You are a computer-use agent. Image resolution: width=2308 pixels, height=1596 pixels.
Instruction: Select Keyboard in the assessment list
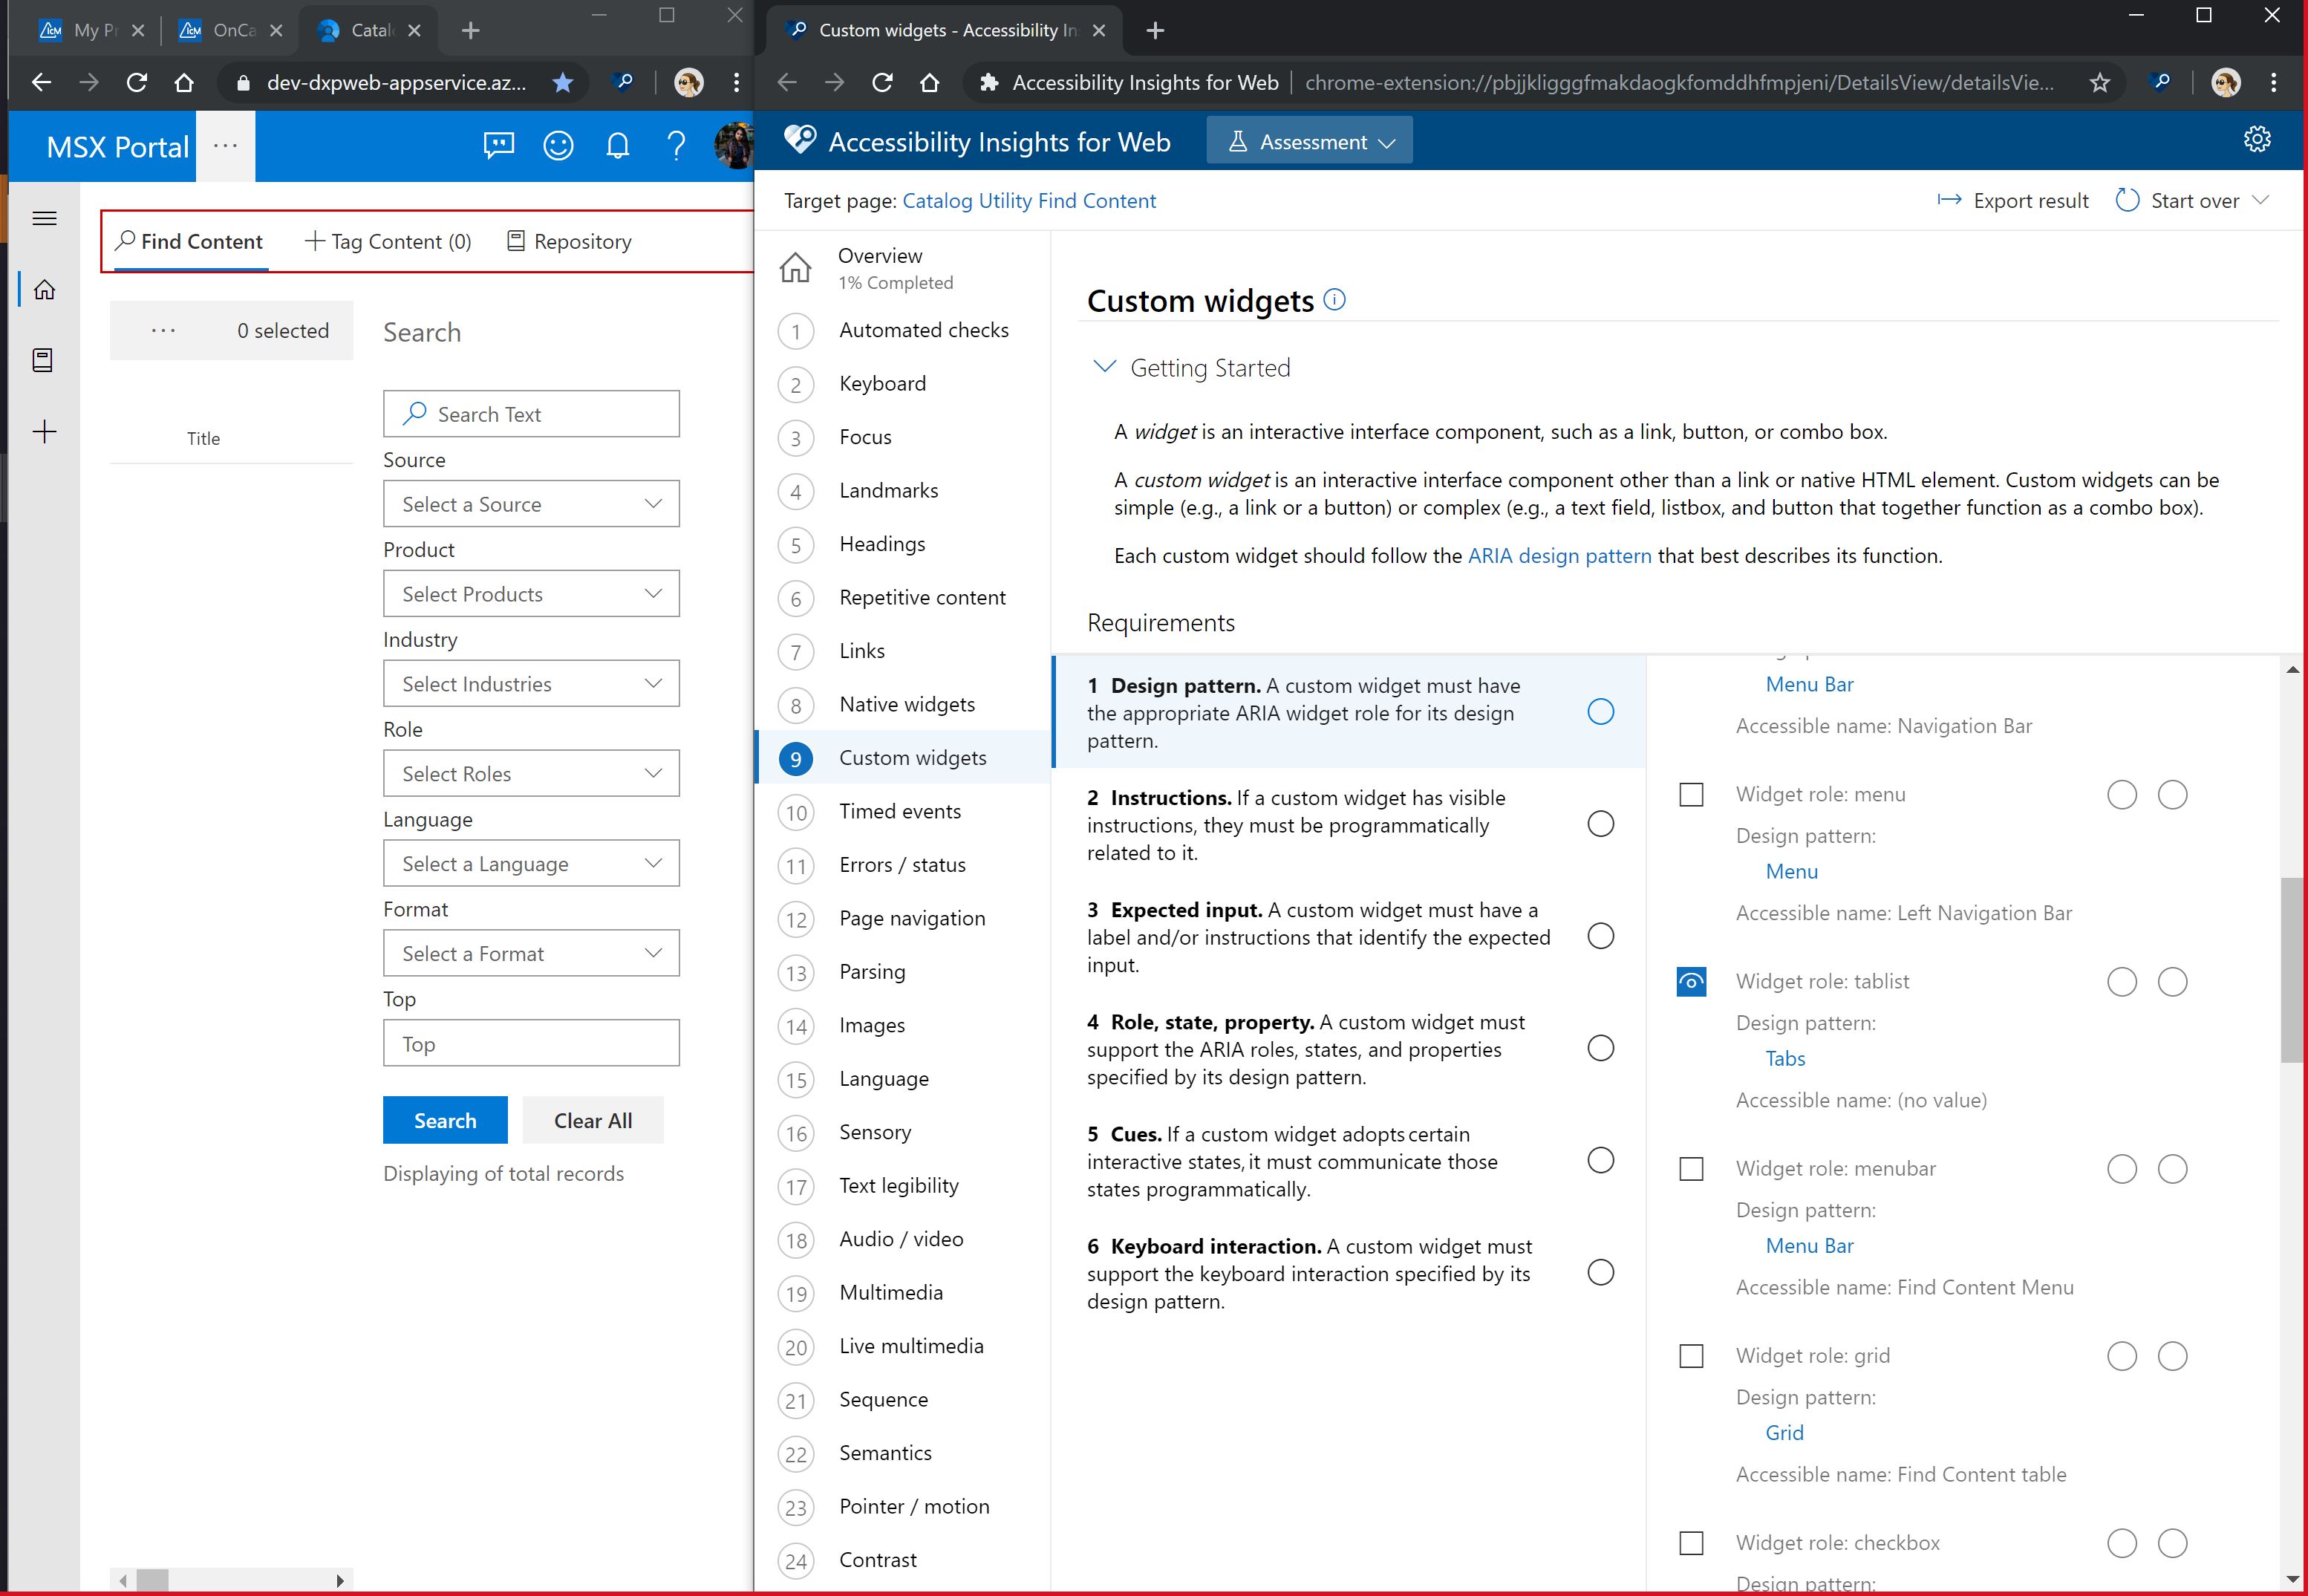pyautogui.click(x=882, y=384)
